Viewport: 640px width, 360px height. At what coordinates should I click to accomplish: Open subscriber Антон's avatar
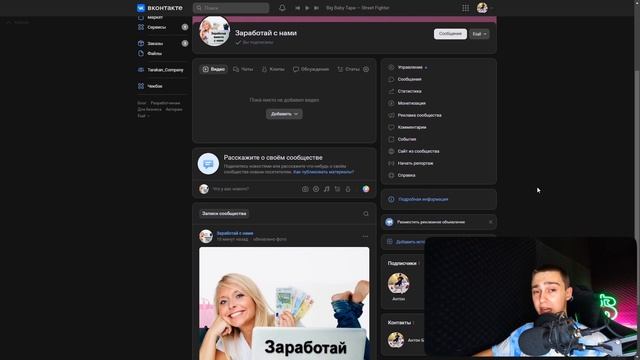[x=398, y=283]
